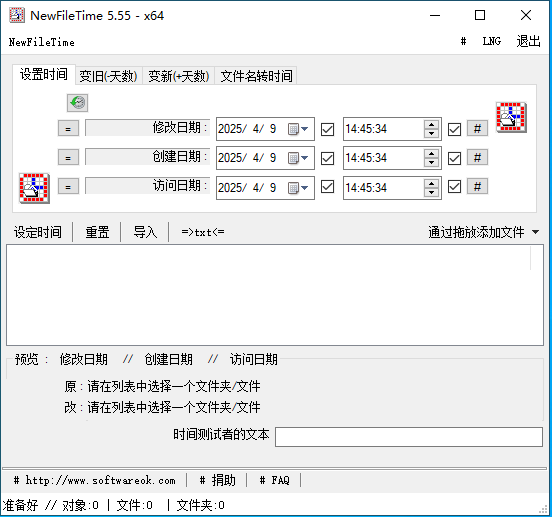Open the NewFileTime menu

tap(42, 42)
